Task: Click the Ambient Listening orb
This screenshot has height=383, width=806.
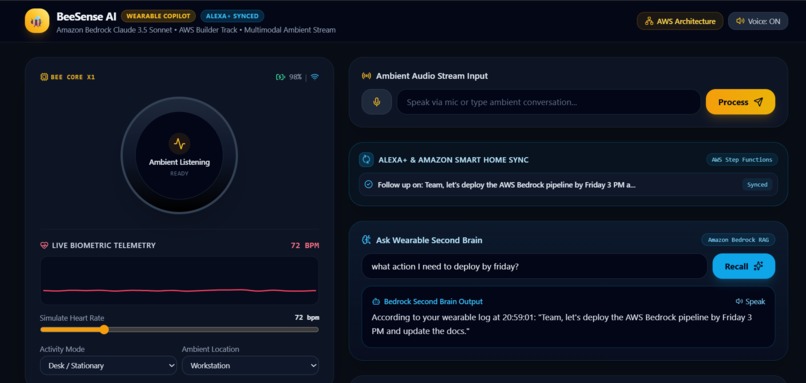Action: pos(179,155)
